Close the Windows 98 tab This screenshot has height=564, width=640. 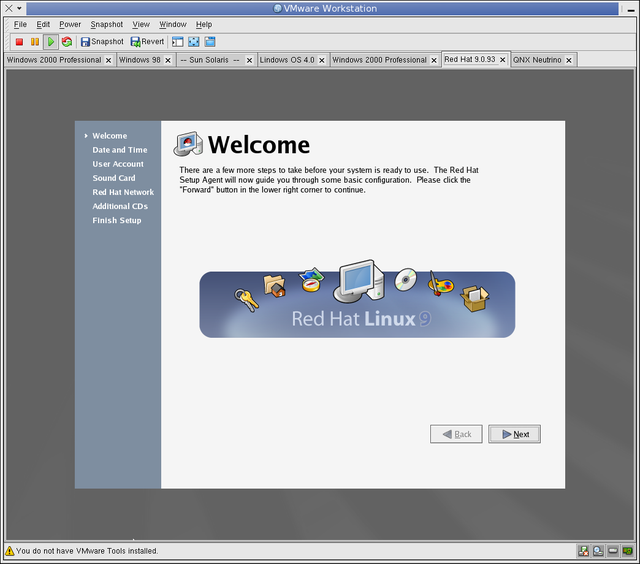[168, 60]
